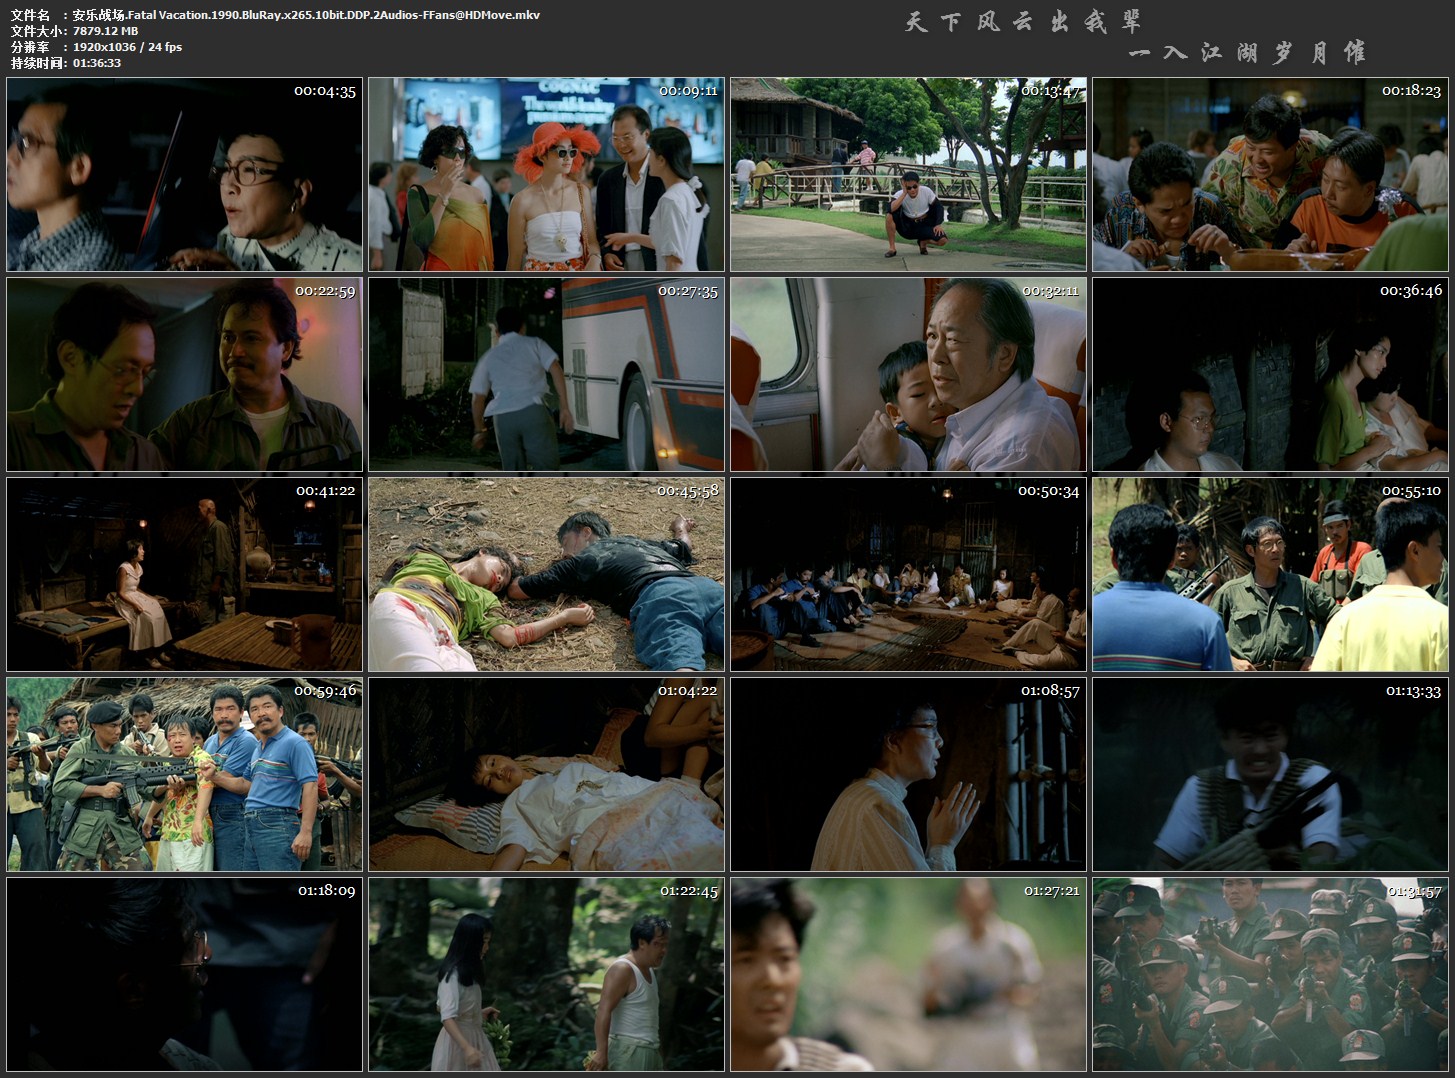Select the dark 00:36:46 thumbnail
The height and width of the screenshot is (1078, 1455).
1270,374
